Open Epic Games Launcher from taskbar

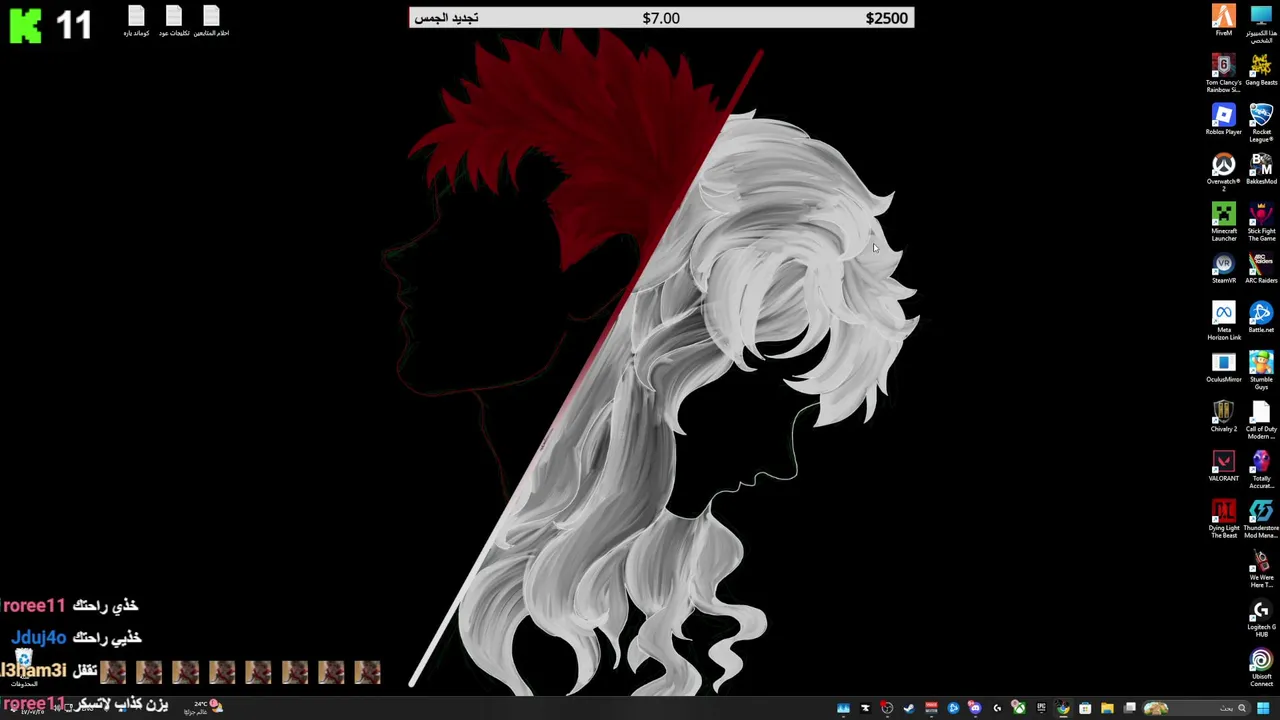(x=1041, y=708)
